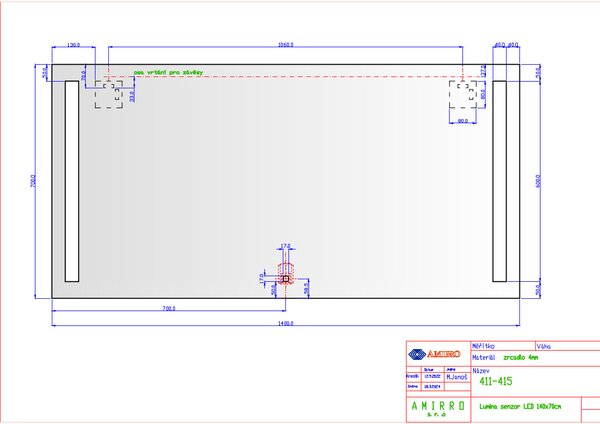This screenshot has width=600, height=424.
Task: Click the 1060.0 hanger spacing dimension at the top
Action: [285, 45]
